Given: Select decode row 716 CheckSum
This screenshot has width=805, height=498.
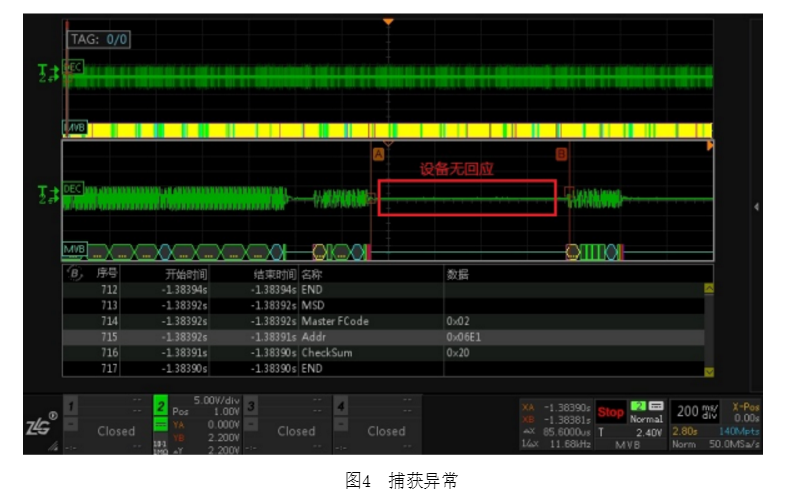Looking at the screenshot, I should click(383, 353).
